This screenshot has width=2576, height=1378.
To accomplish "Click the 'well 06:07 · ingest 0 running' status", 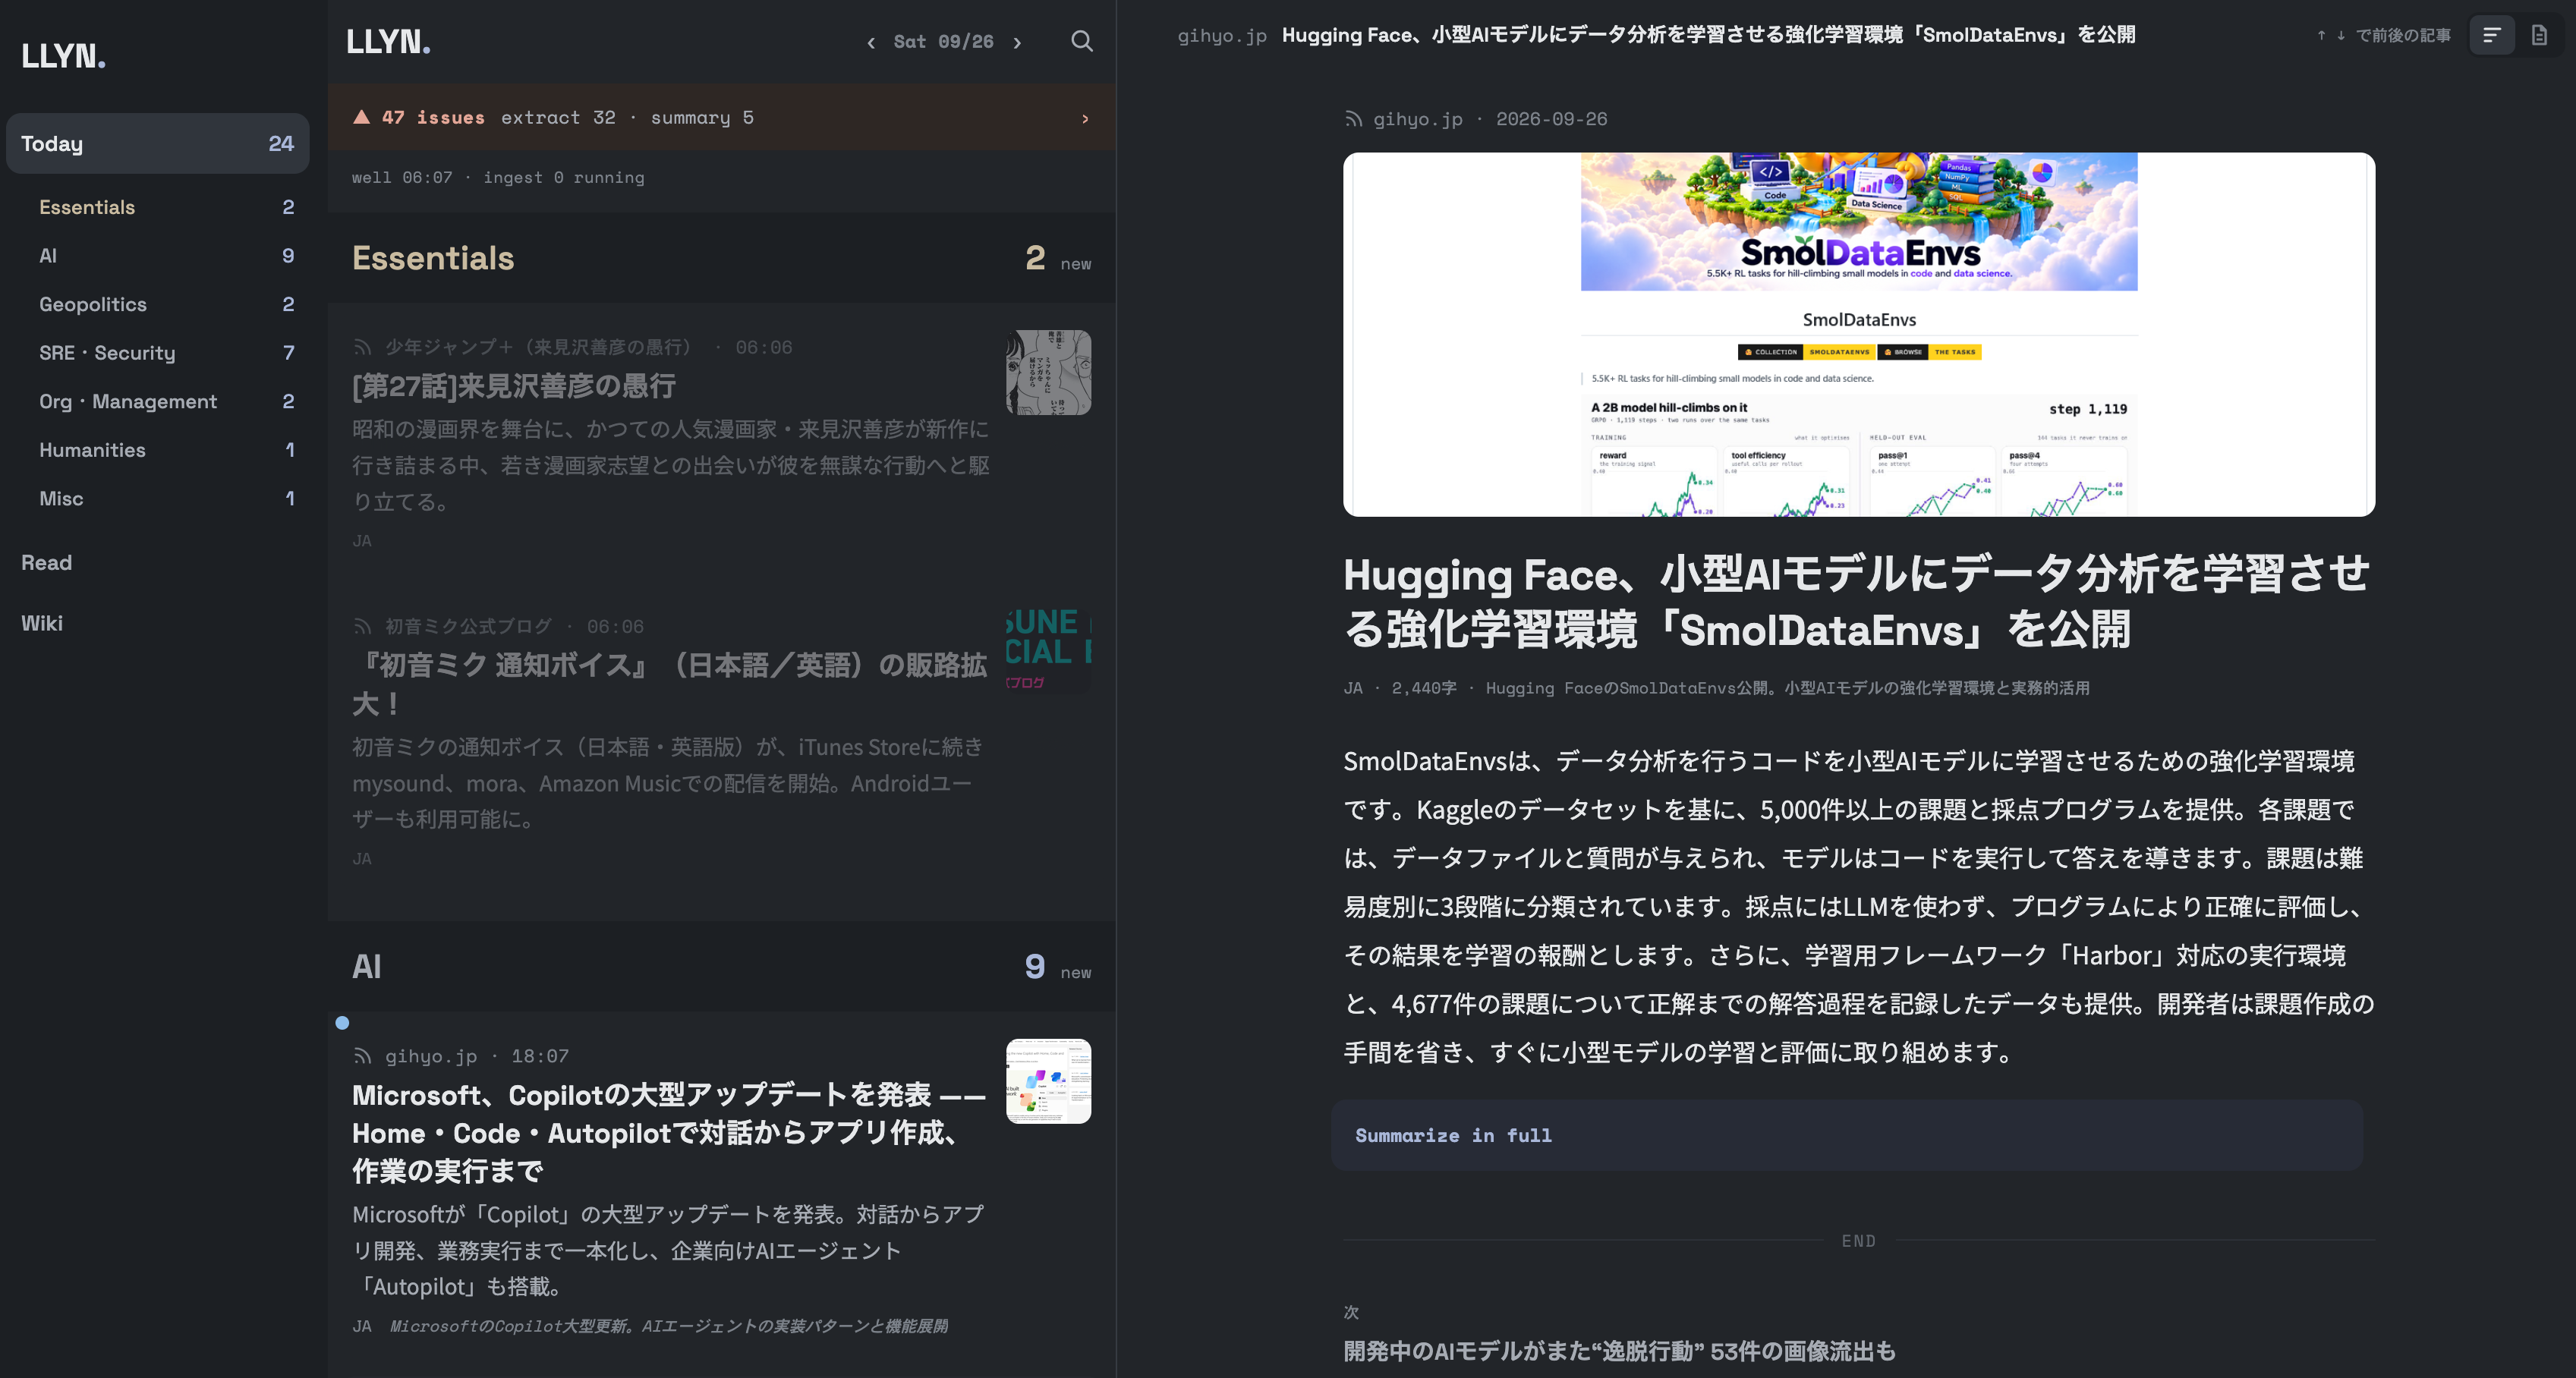I will click(498, 177).
